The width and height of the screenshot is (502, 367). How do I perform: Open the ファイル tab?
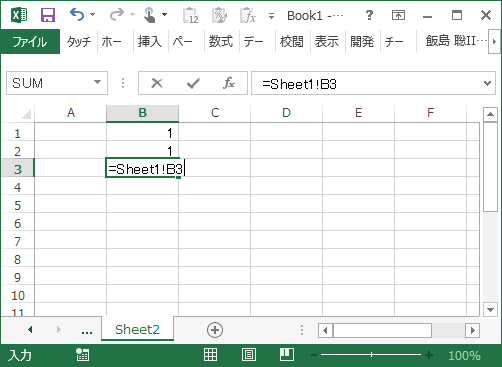click(30, 42)
